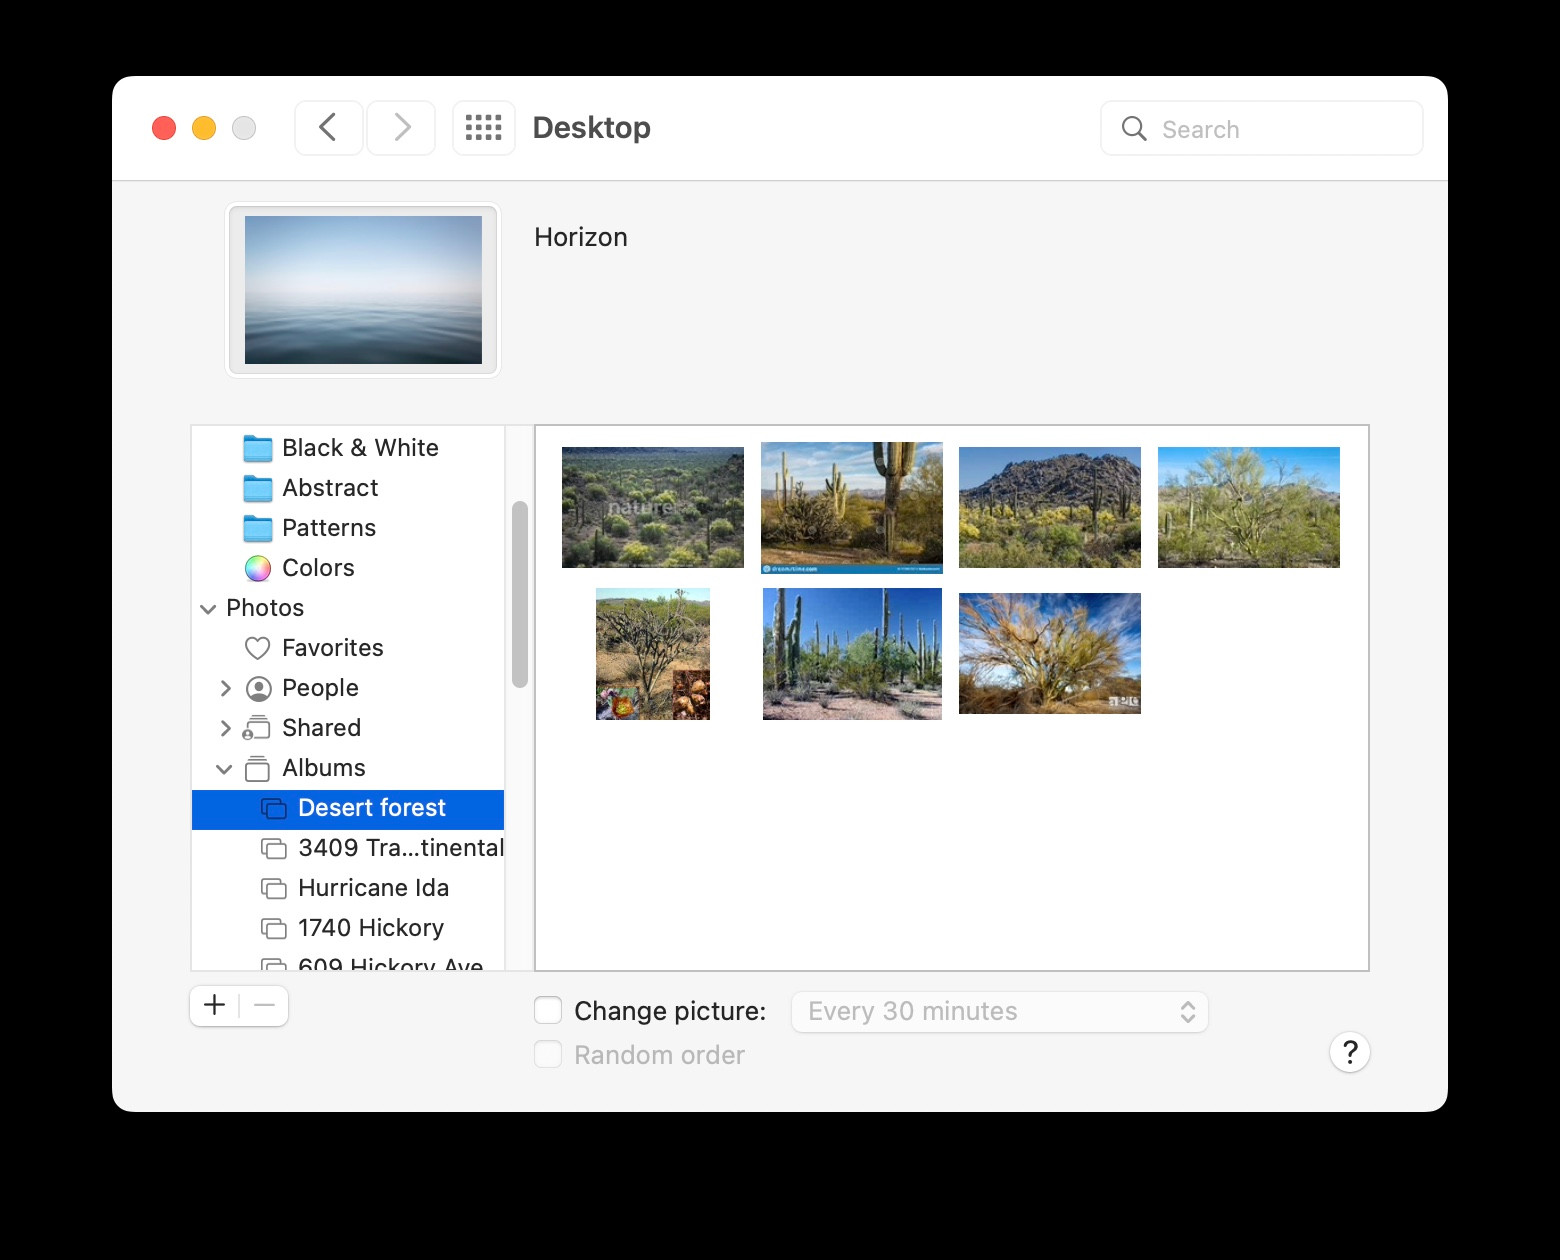Viewport: 1560px width, 1260px height.
Task: Click the People person icon
Action: click(258, 688)
